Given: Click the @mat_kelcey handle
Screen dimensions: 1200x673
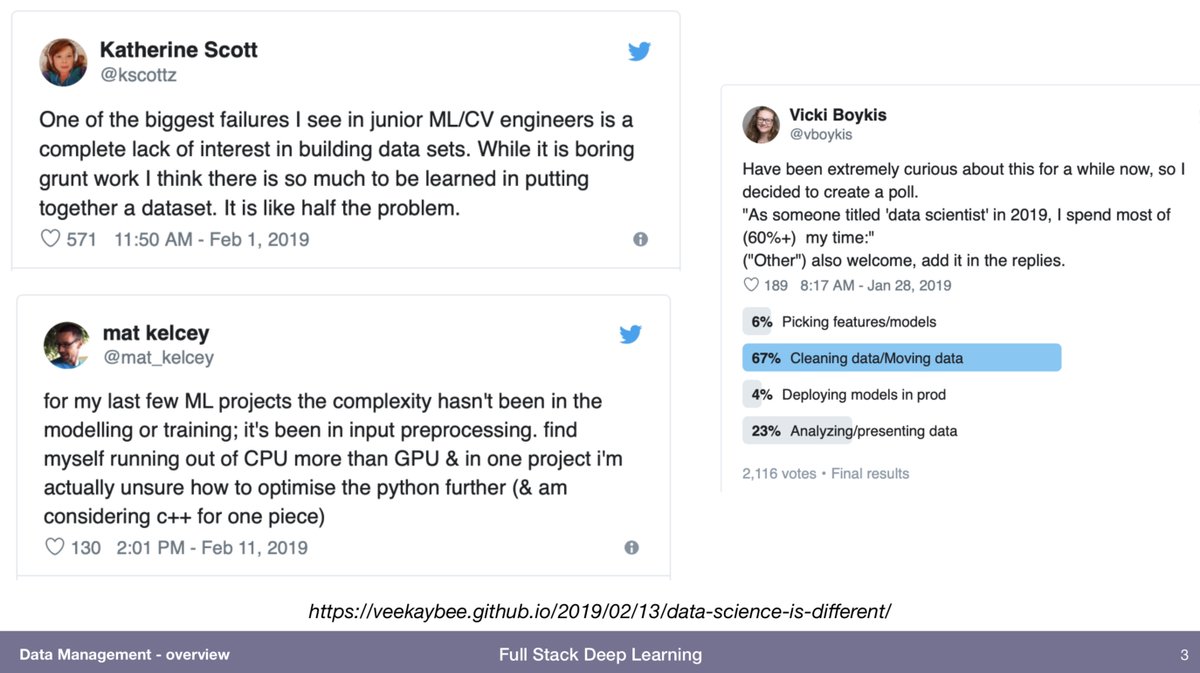Looking at the screenshot, I should pyautogui.click(x=158, y=357).
